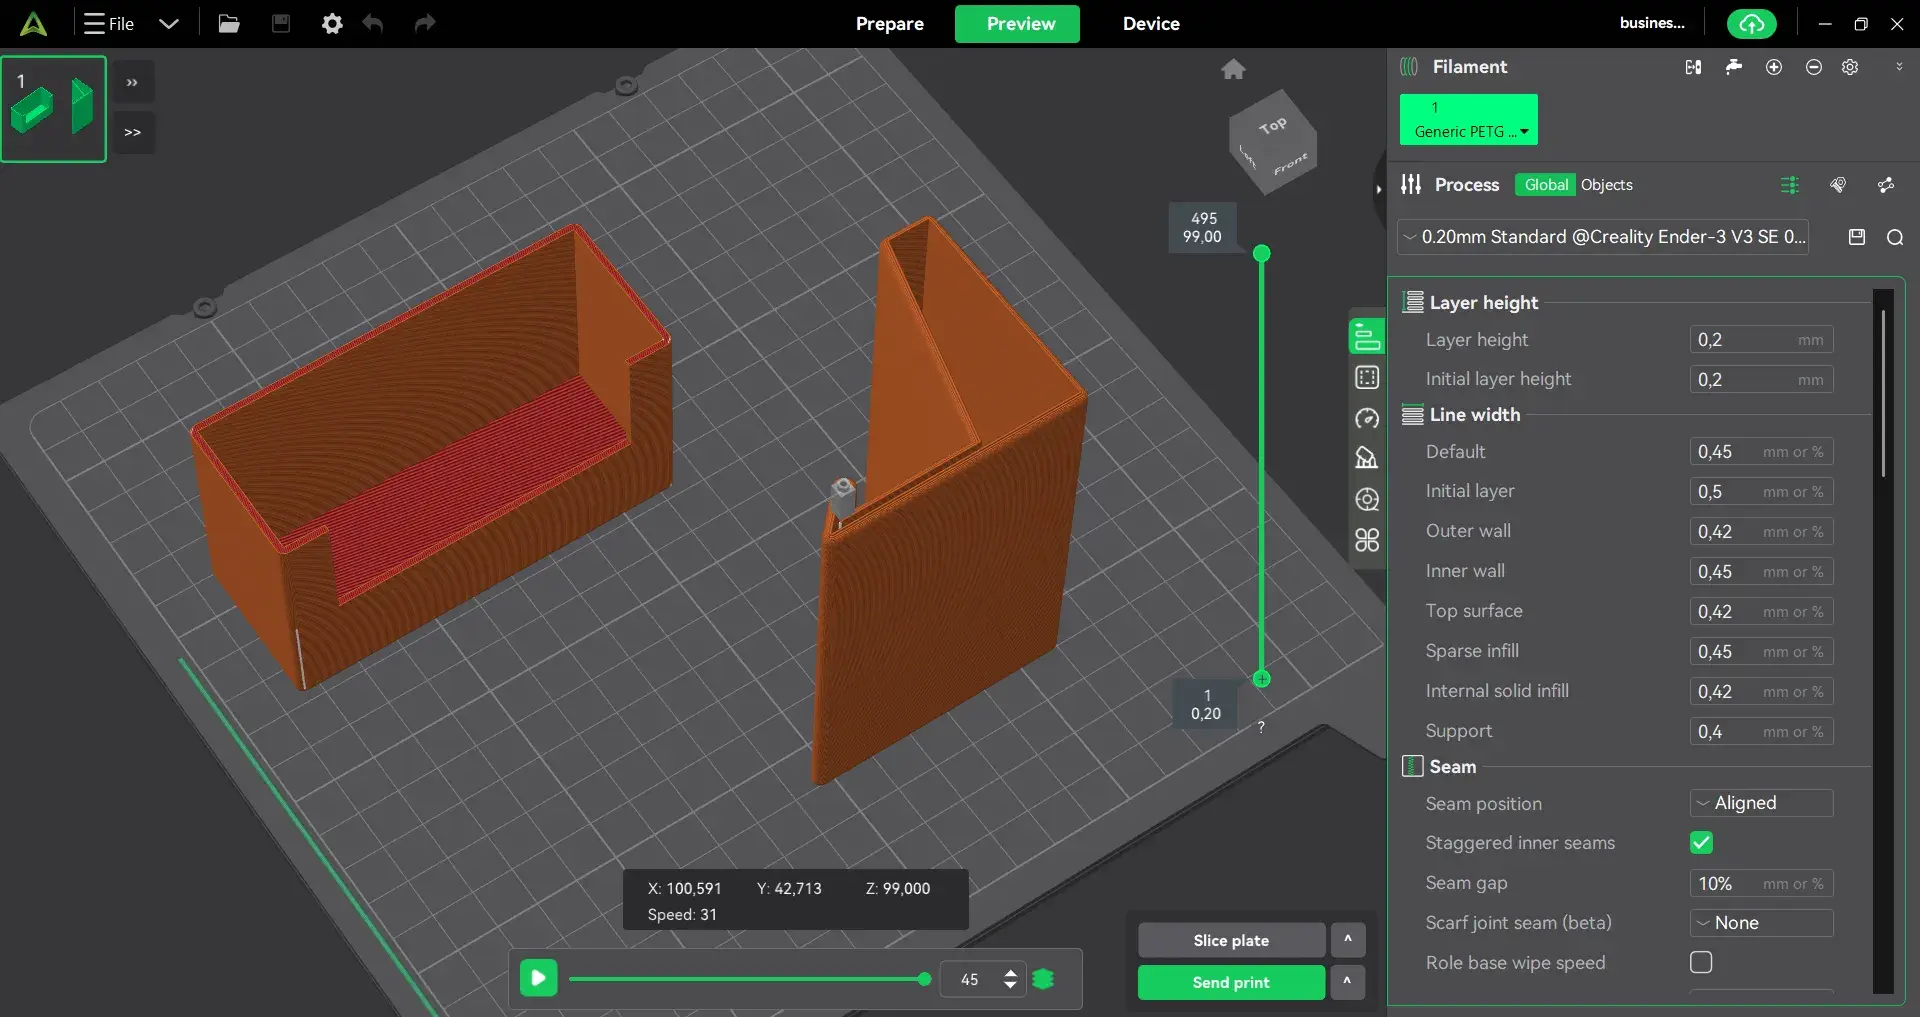Click the Slice plate button

coord(1231,940)
